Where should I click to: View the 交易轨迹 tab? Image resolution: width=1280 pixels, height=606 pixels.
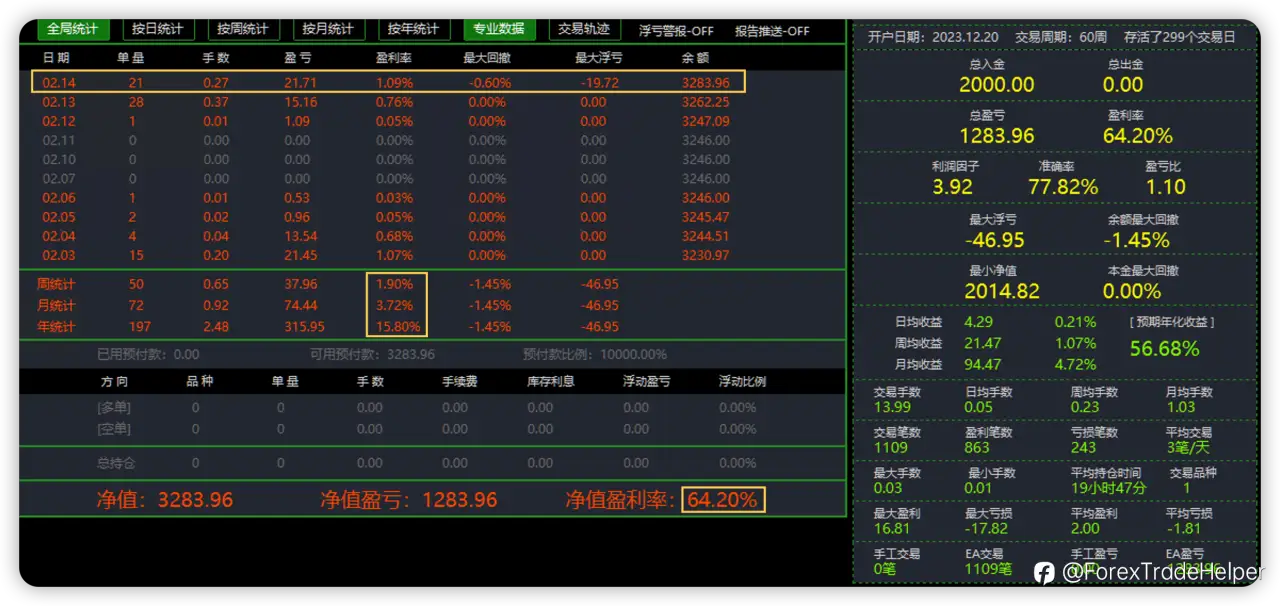point(584,29)
